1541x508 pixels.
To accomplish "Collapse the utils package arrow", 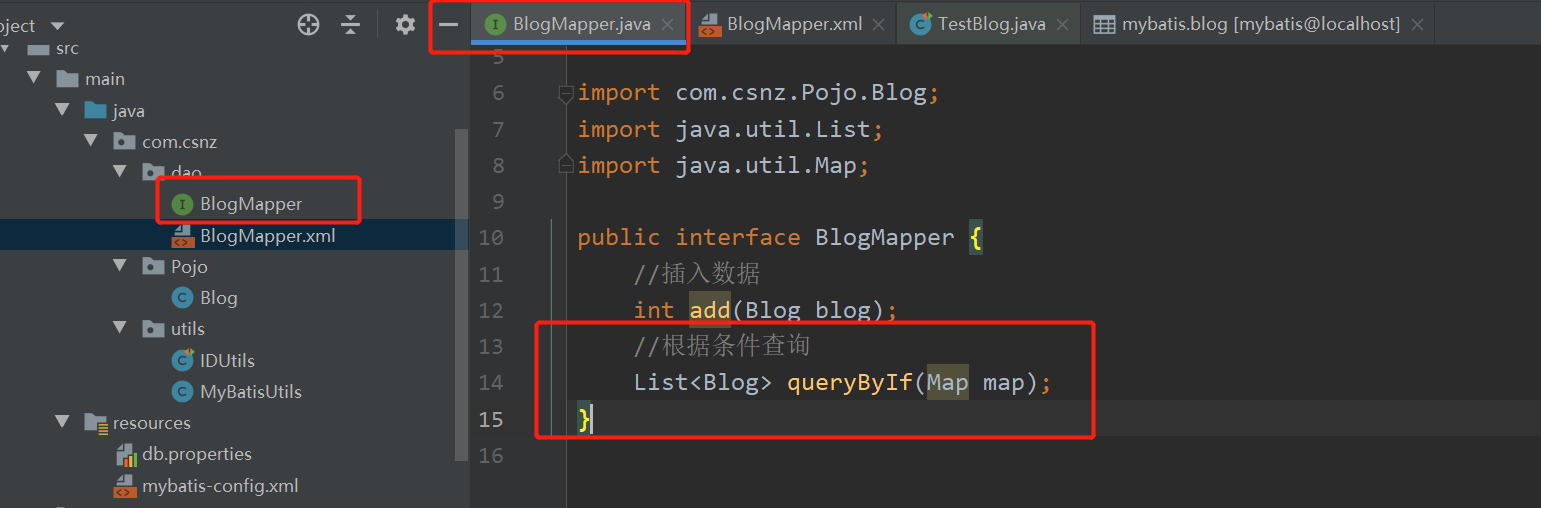I will (121, 328).
